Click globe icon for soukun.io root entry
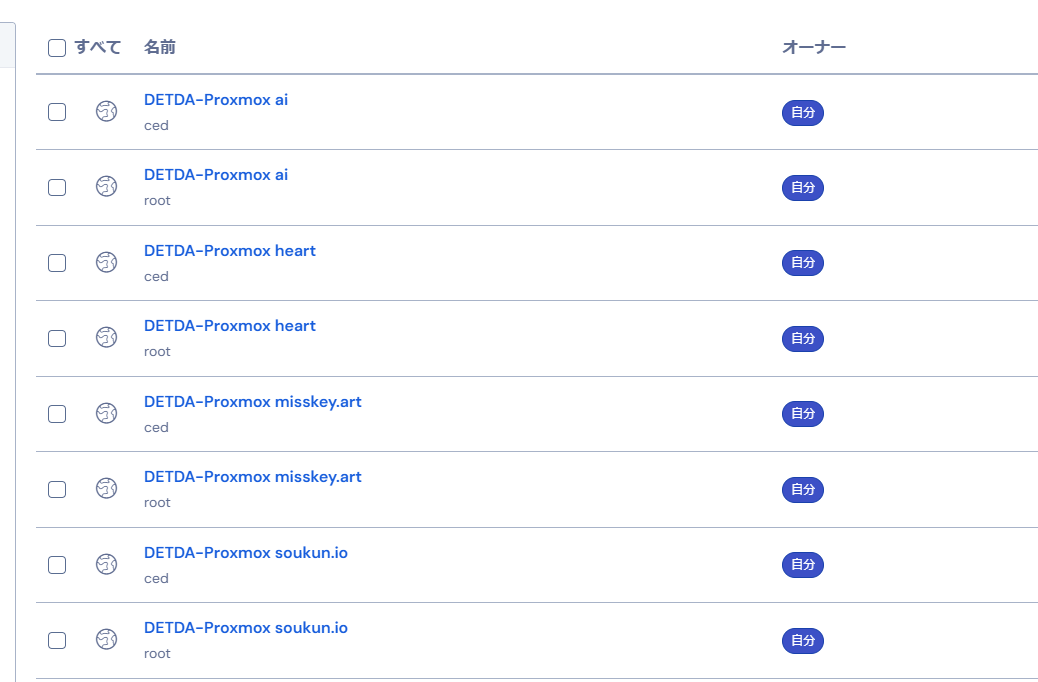This screenshot has width=1038, height=682. (x=107, y=640)
